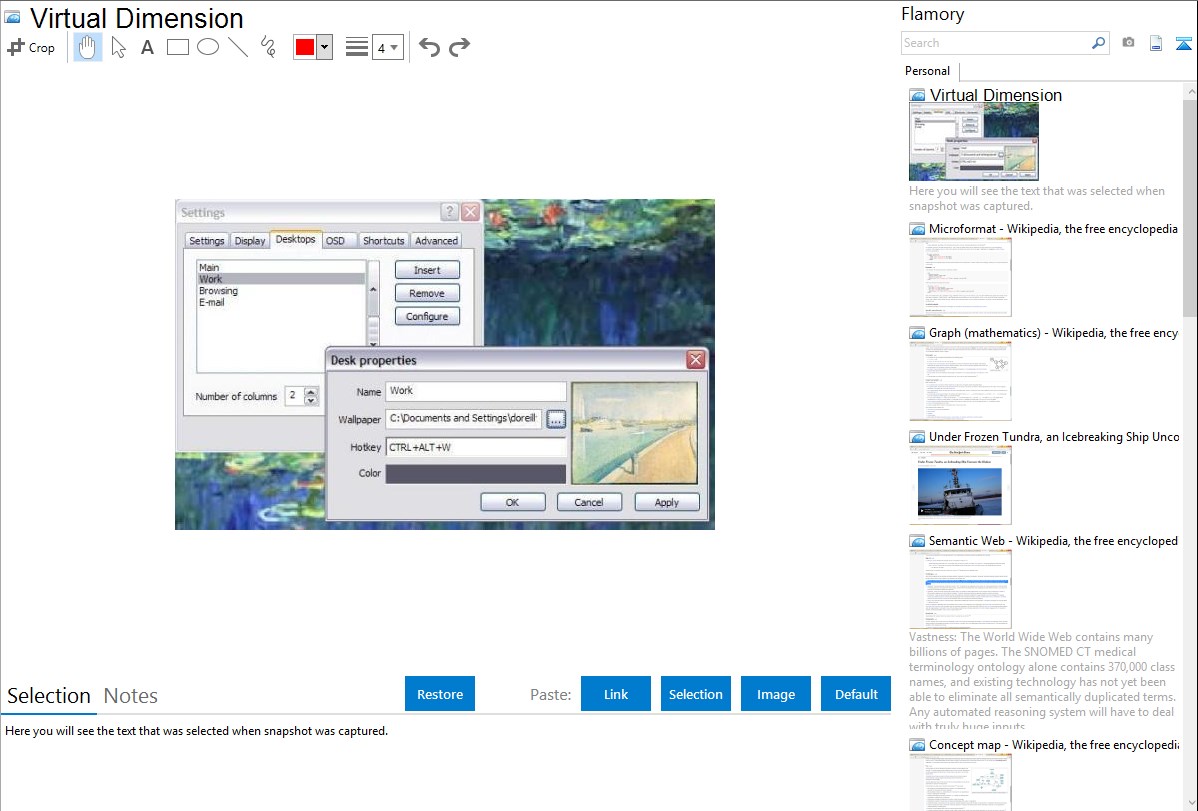Switch to the Notes tab
1198x811 pixels.
point(131,696)
